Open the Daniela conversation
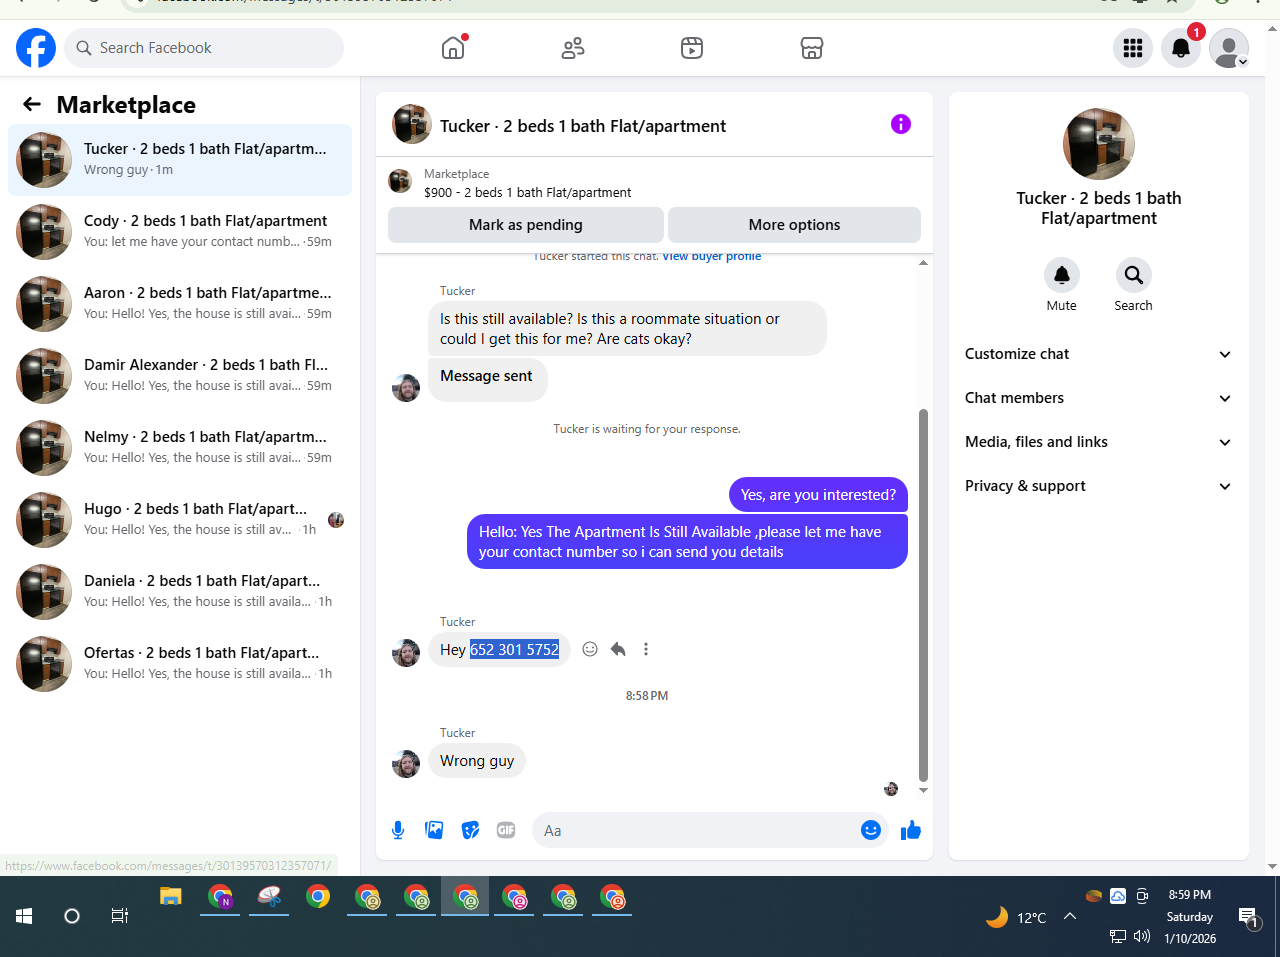 [x=180, y=592]
